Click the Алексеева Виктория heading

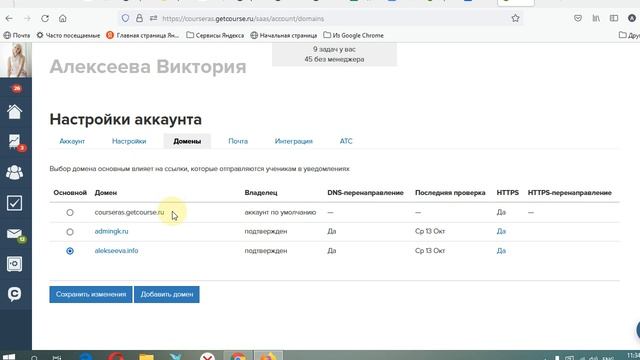[148, 67]
